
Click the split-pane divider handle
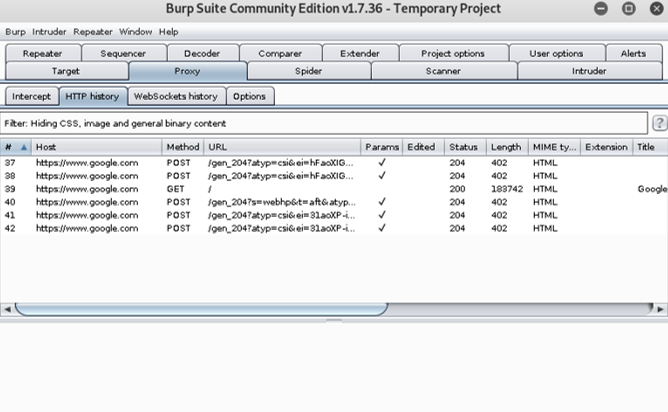click(x=334, y=320)
